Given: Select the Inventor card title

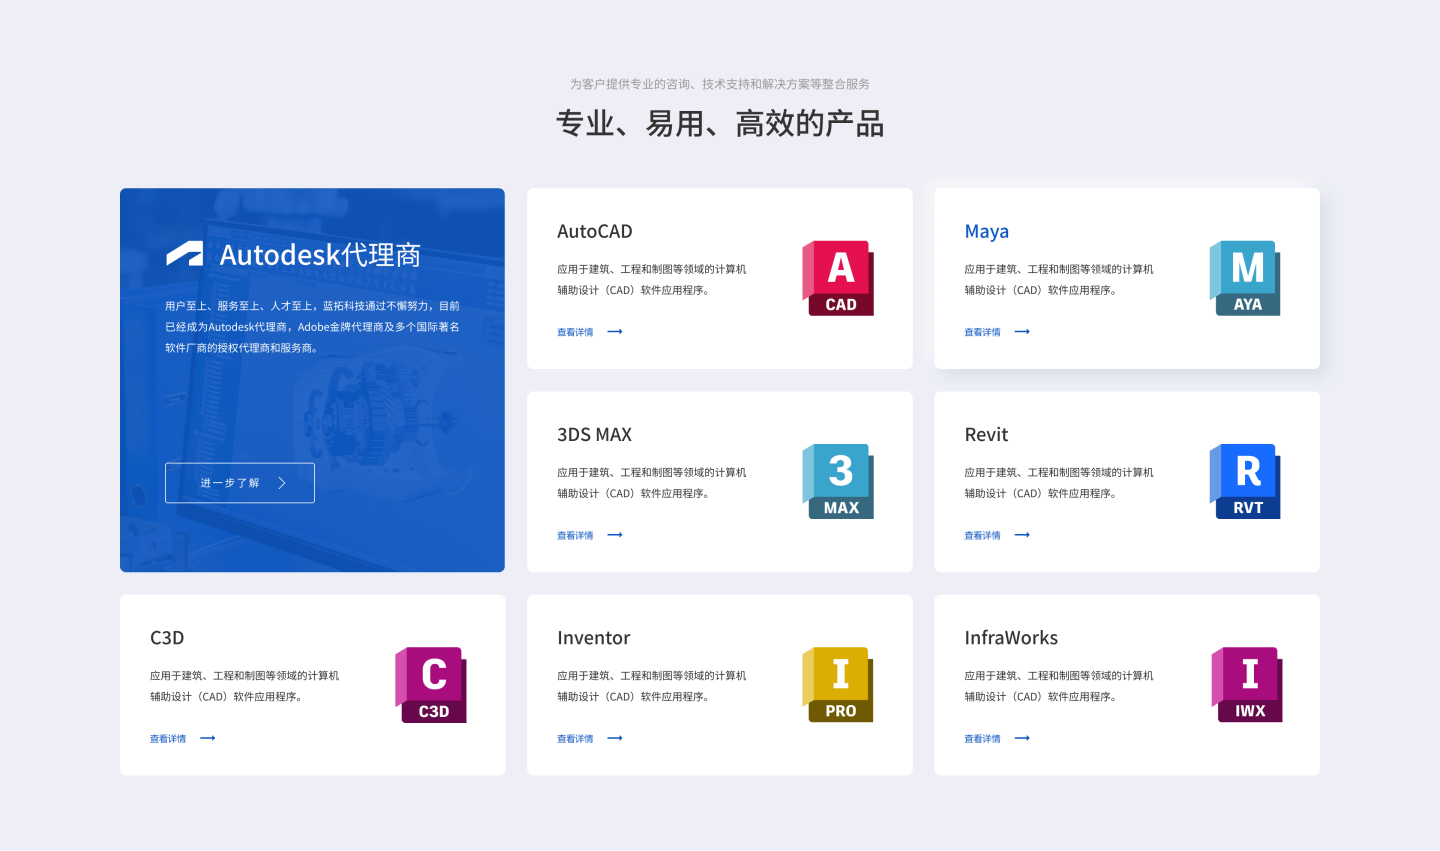Looking at the screenshot, I should point(594,638).
